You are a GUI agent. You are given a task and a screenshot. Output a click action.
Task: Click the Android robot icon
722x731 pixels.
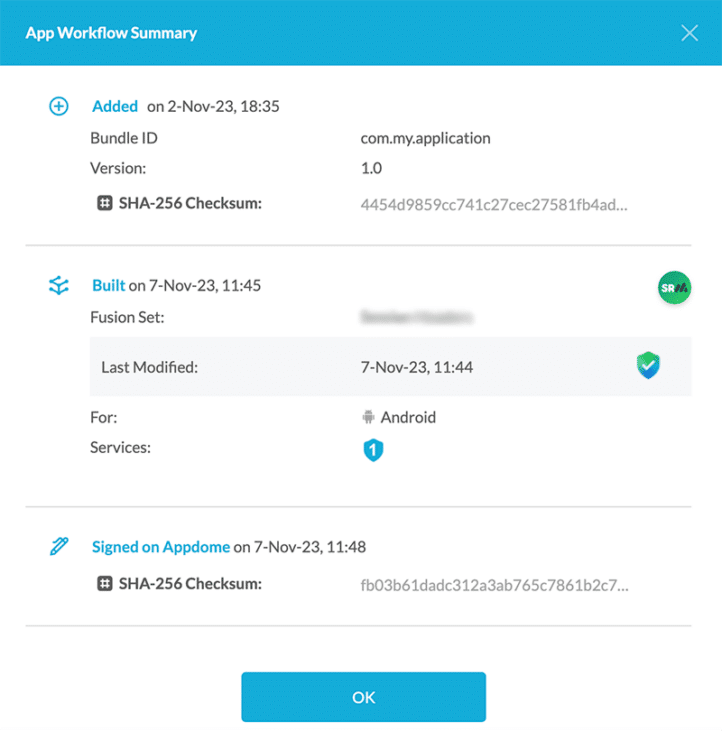coord(368,418)
